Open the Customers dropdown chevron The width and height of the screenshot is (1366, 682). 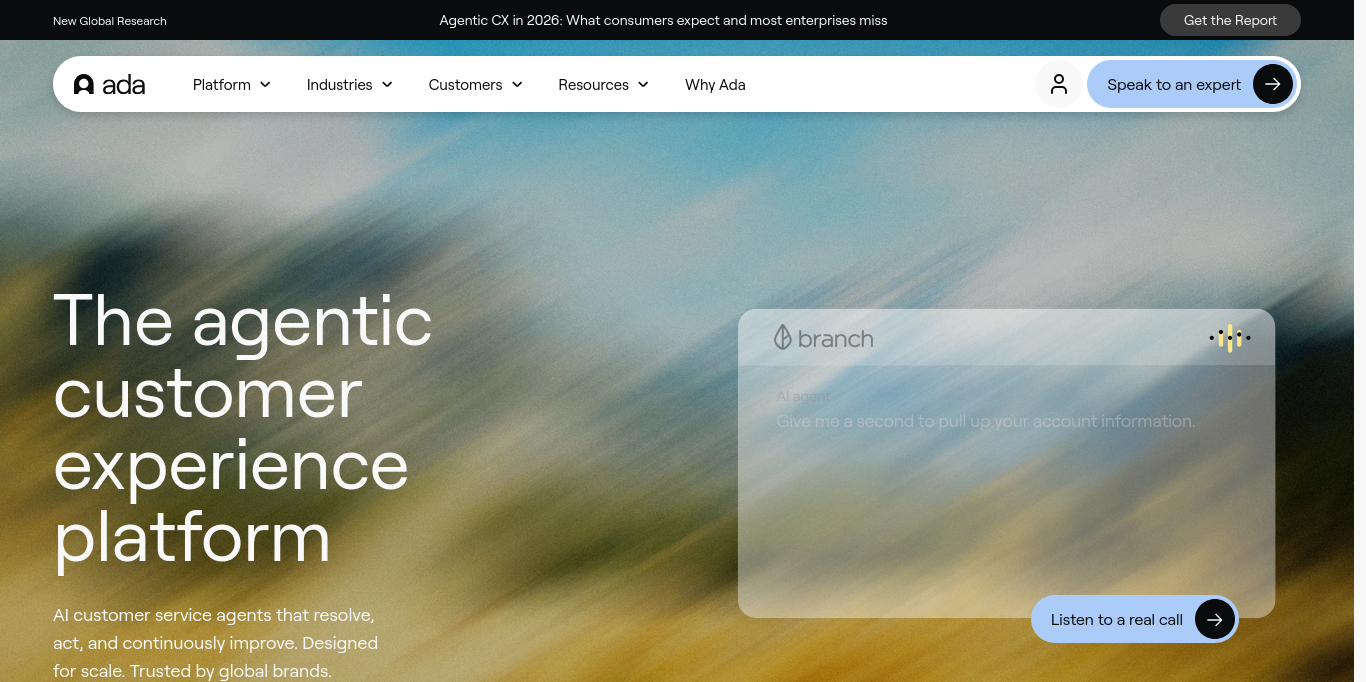(x=517, y=85)
